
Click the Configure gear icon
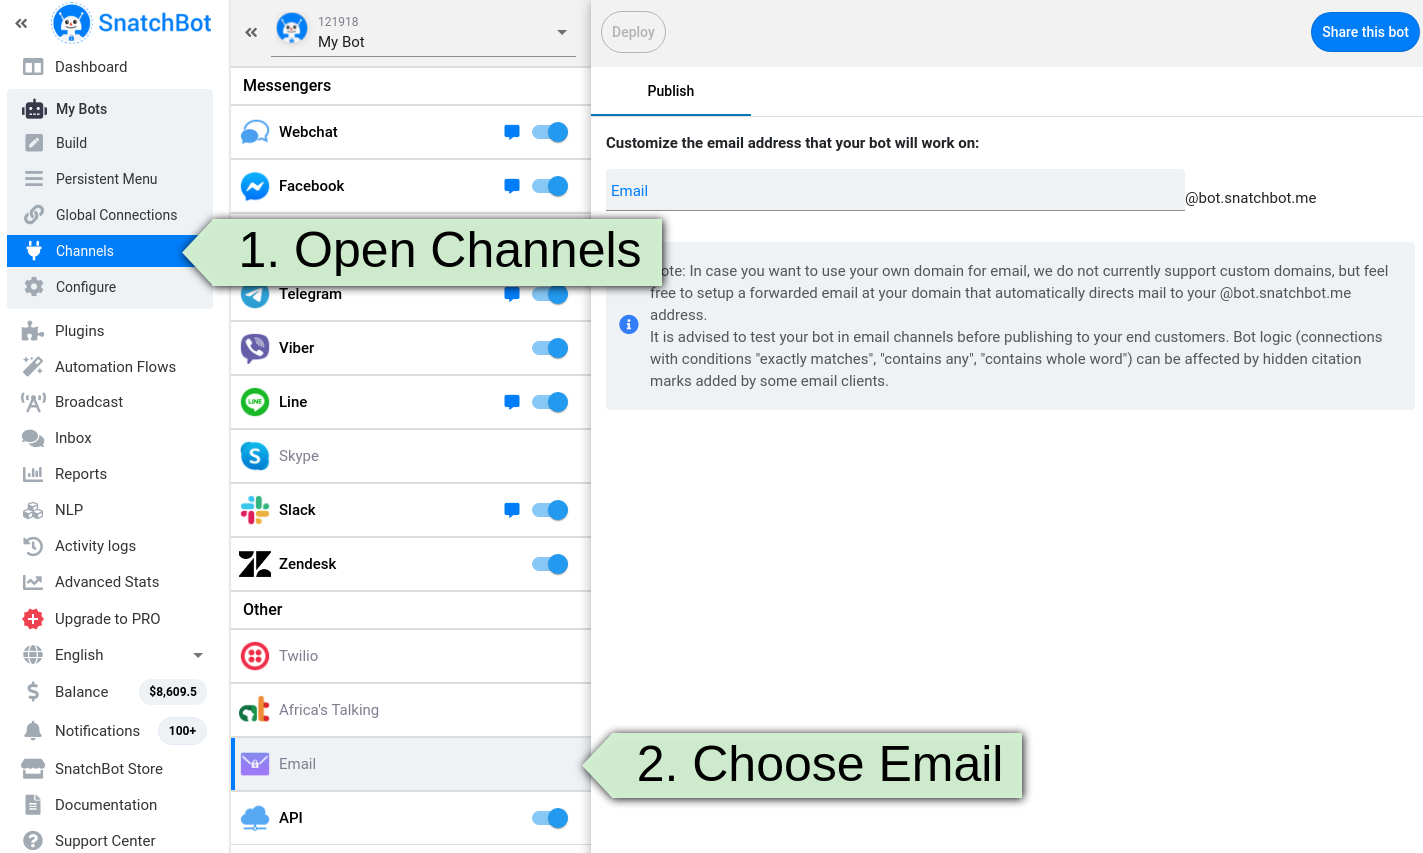tap(34, 287)
